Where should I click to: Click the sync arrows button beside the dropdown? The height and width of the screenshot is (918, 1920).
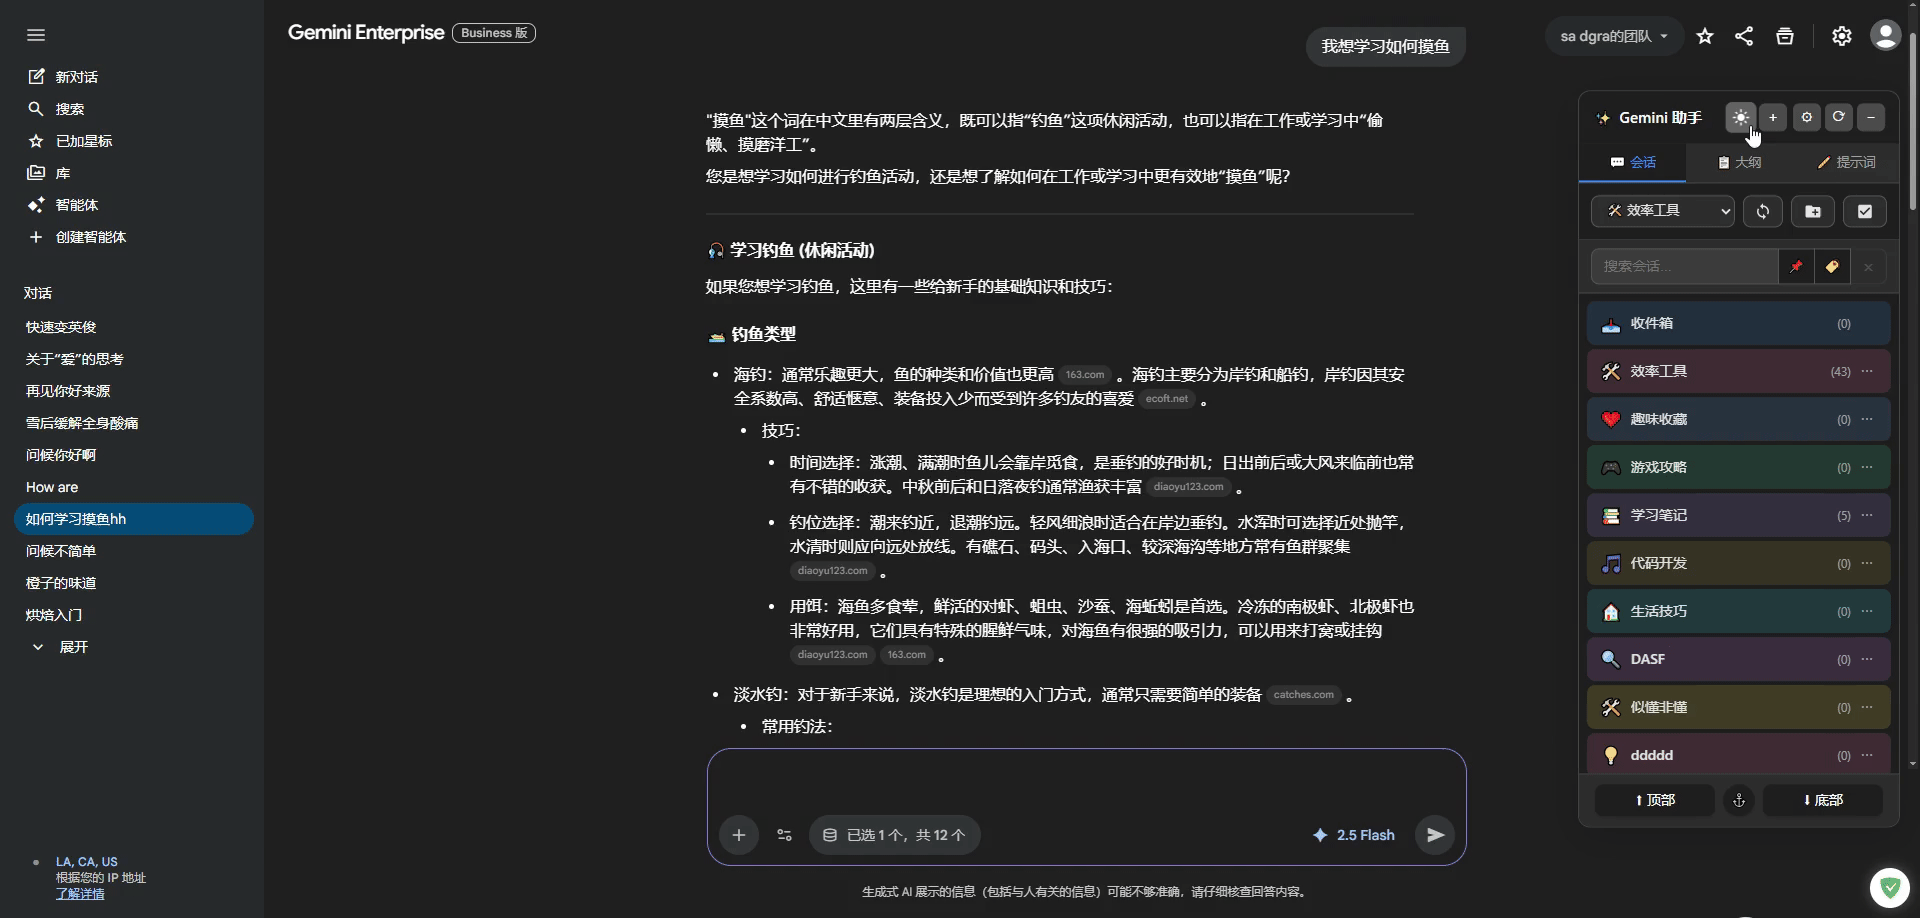pos(1763,211)
